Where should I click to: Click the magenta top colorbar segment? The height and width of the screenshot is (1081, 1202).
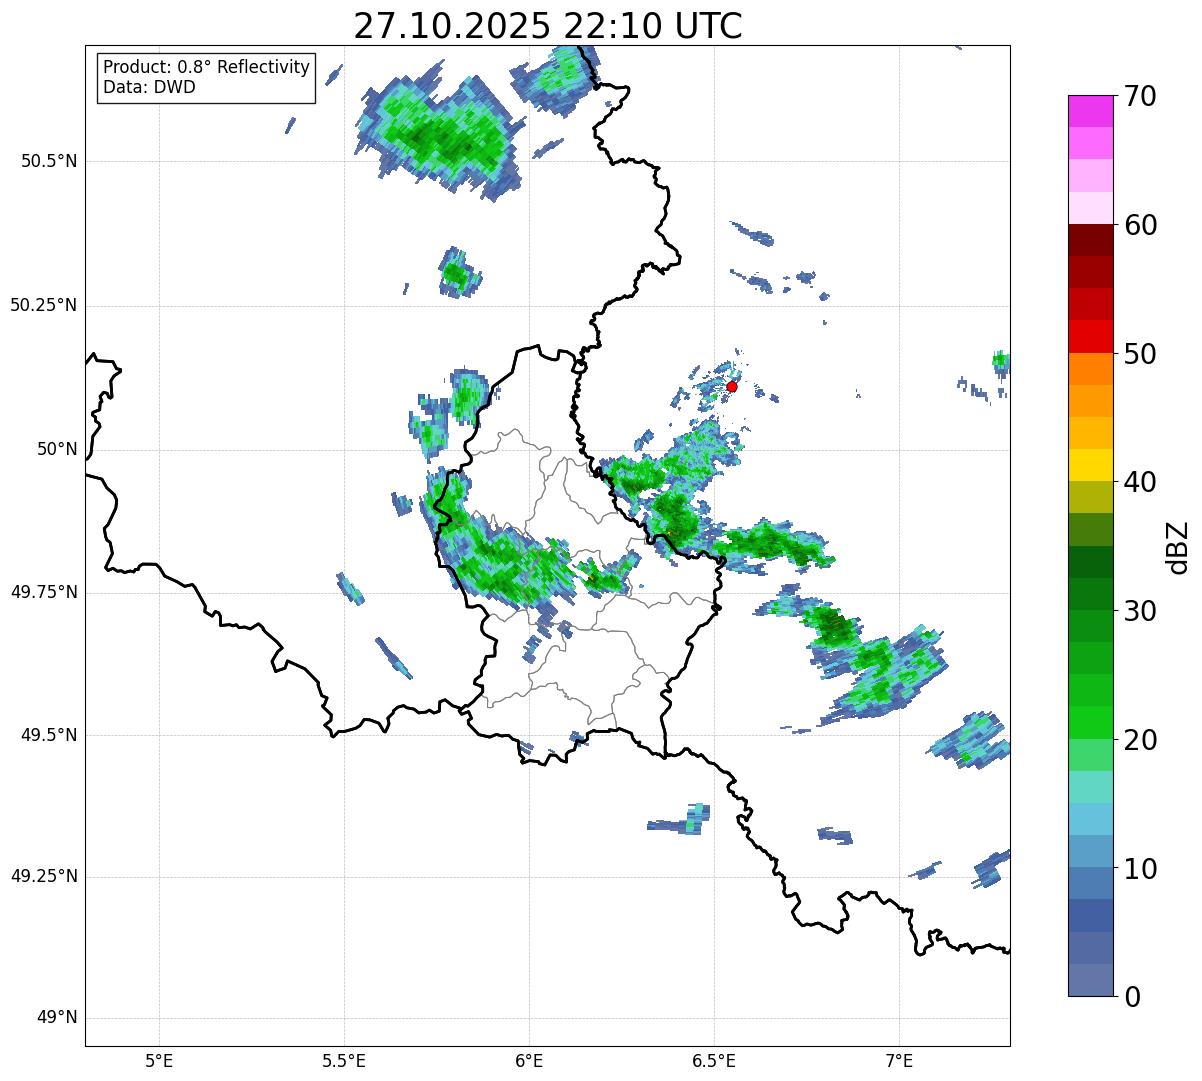tap(1090, 111)
